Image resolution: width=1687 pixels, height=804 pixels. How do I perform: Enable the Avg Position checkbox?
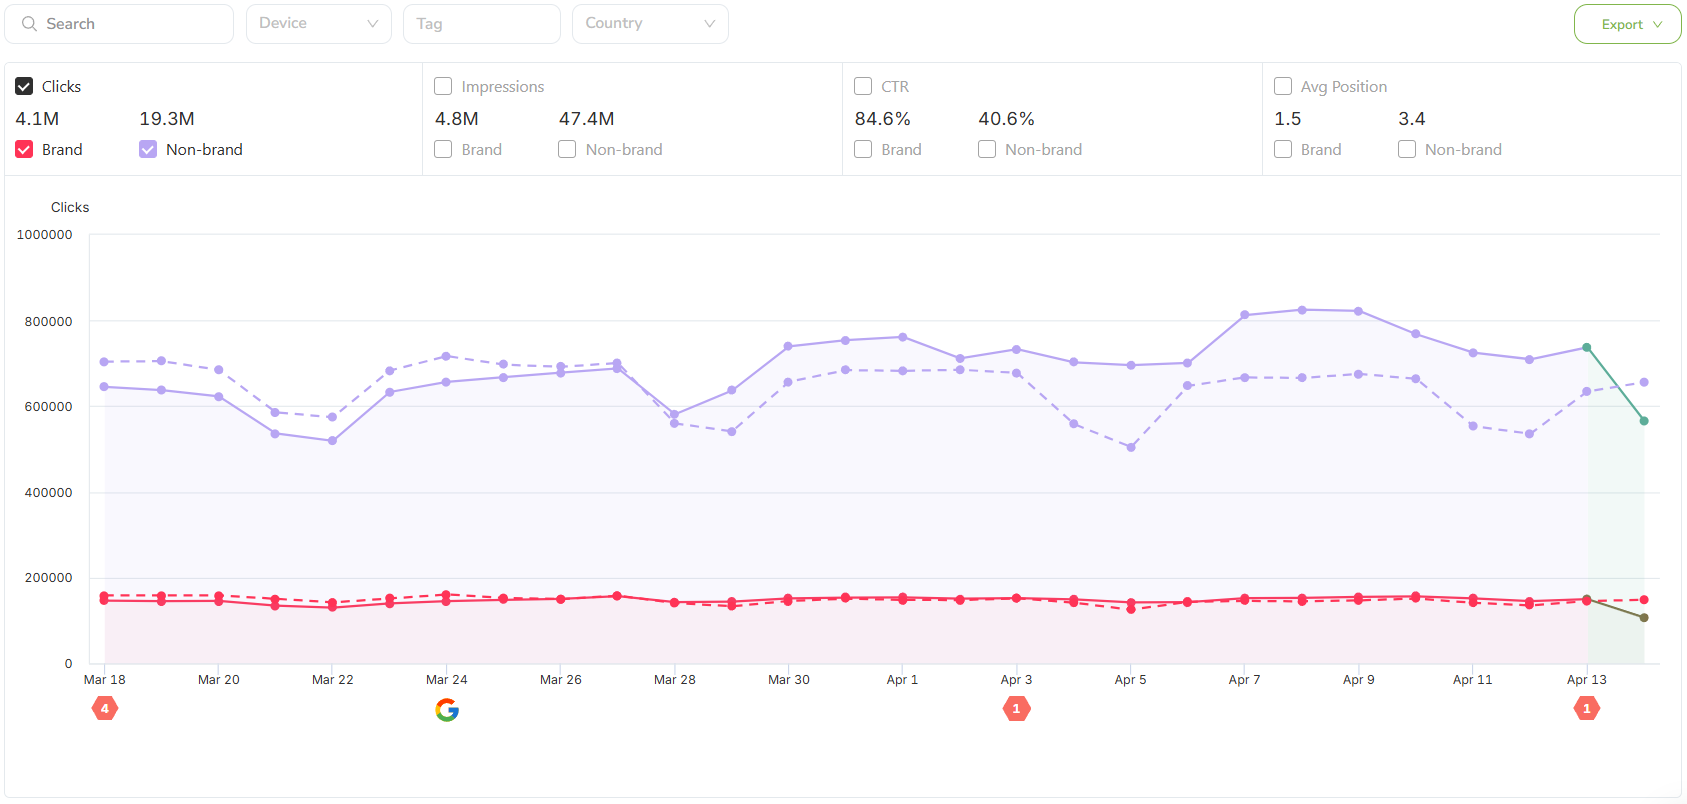[x=1283, y=87]
